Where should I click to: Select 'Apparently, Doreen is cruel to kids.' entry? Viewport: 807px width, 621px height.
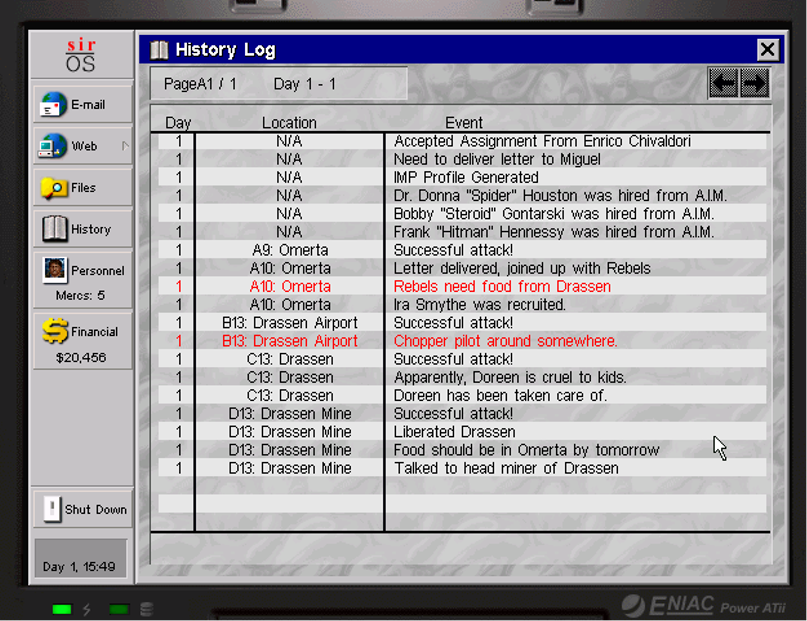[x=510, y=378]
